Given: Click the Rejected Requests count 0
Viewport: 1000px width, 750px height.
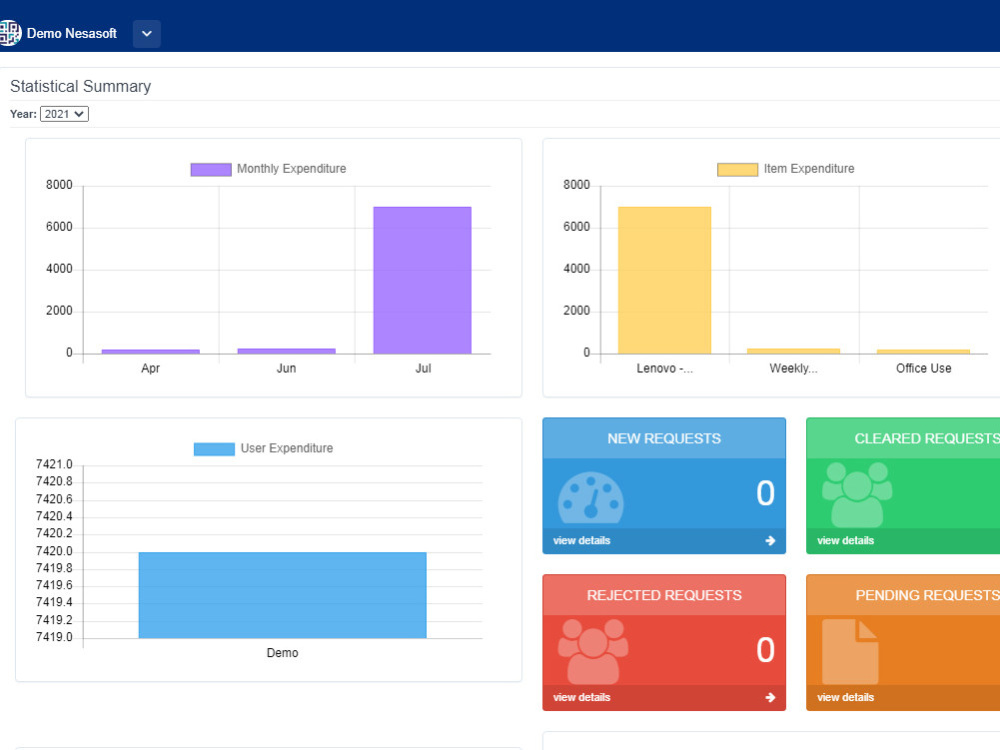Looking at the screenshot, I should 765,651.
